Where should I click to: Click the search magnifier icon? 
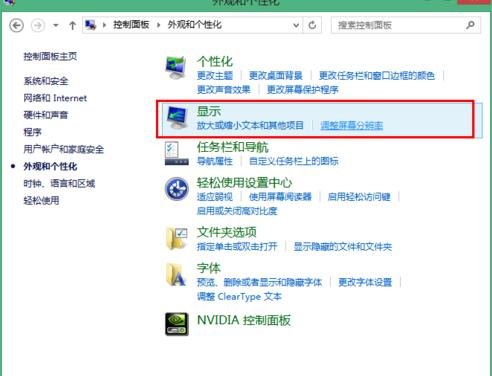point(470,25)
